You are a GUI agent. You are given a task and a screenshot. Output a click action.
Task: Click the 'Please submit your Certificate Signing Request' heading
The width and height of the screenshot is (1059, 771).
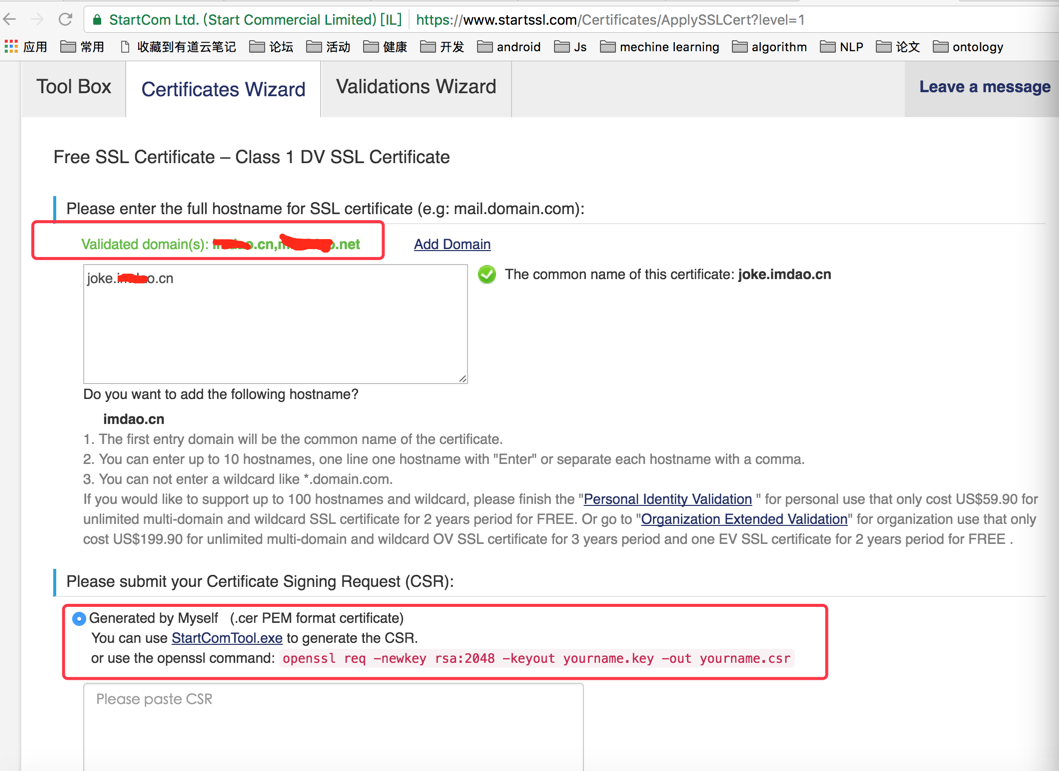click(x=260, y=581)
